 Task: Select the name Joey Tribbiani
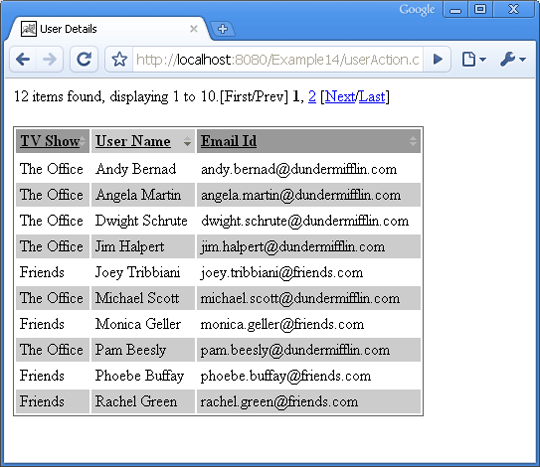(137, 272)
